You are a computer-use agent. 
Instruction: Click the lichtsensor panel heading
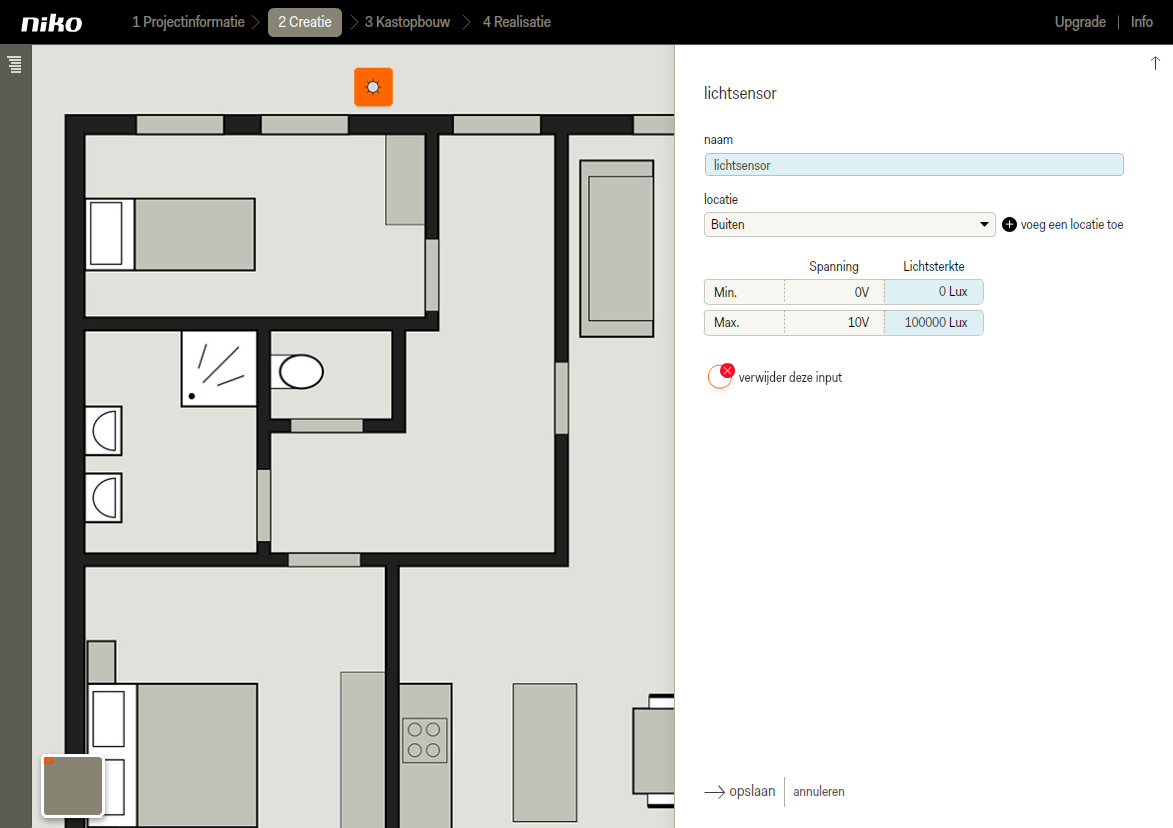click(x=740, y=93)
